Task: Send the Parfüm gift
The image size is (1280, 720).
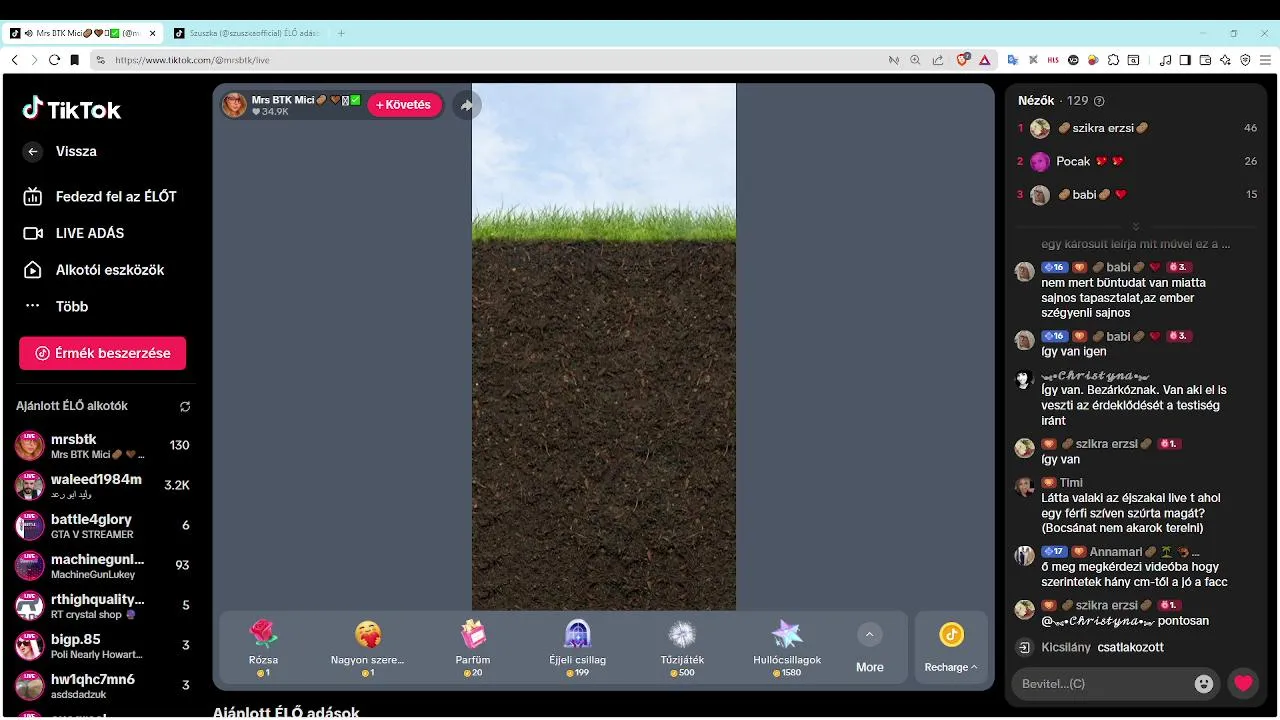Action: pyautogui.click(x=473, y=647)
